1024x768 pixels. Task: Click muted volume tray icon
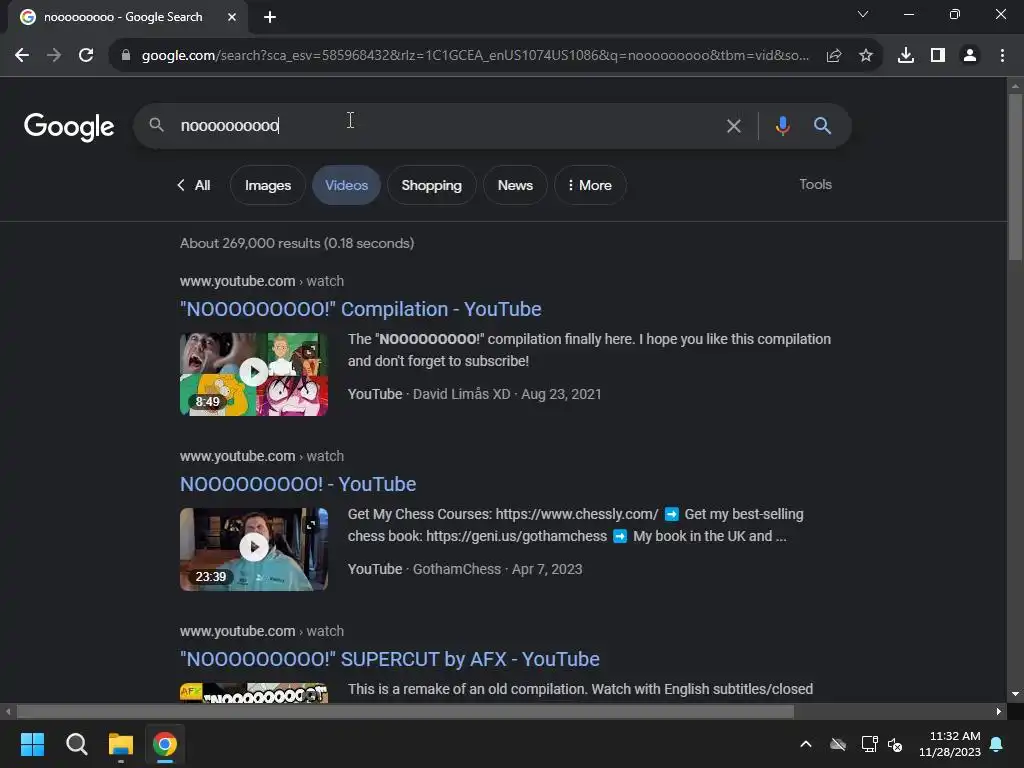895,744
